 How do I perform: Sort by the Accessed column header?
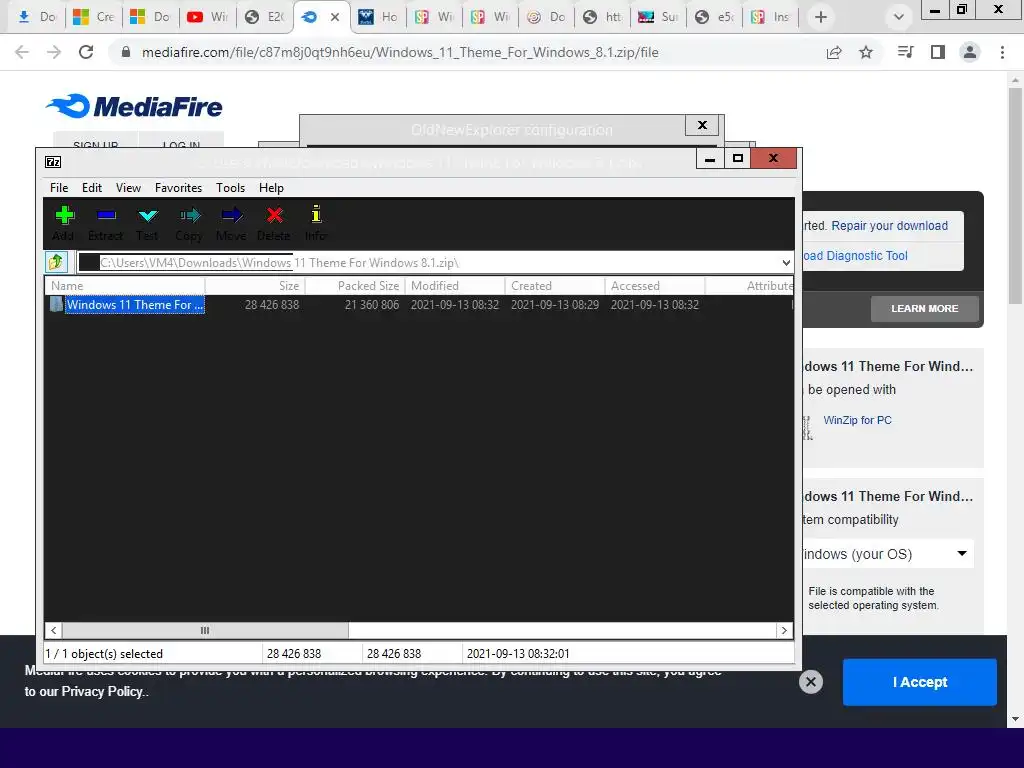click(x=655, y=286)
